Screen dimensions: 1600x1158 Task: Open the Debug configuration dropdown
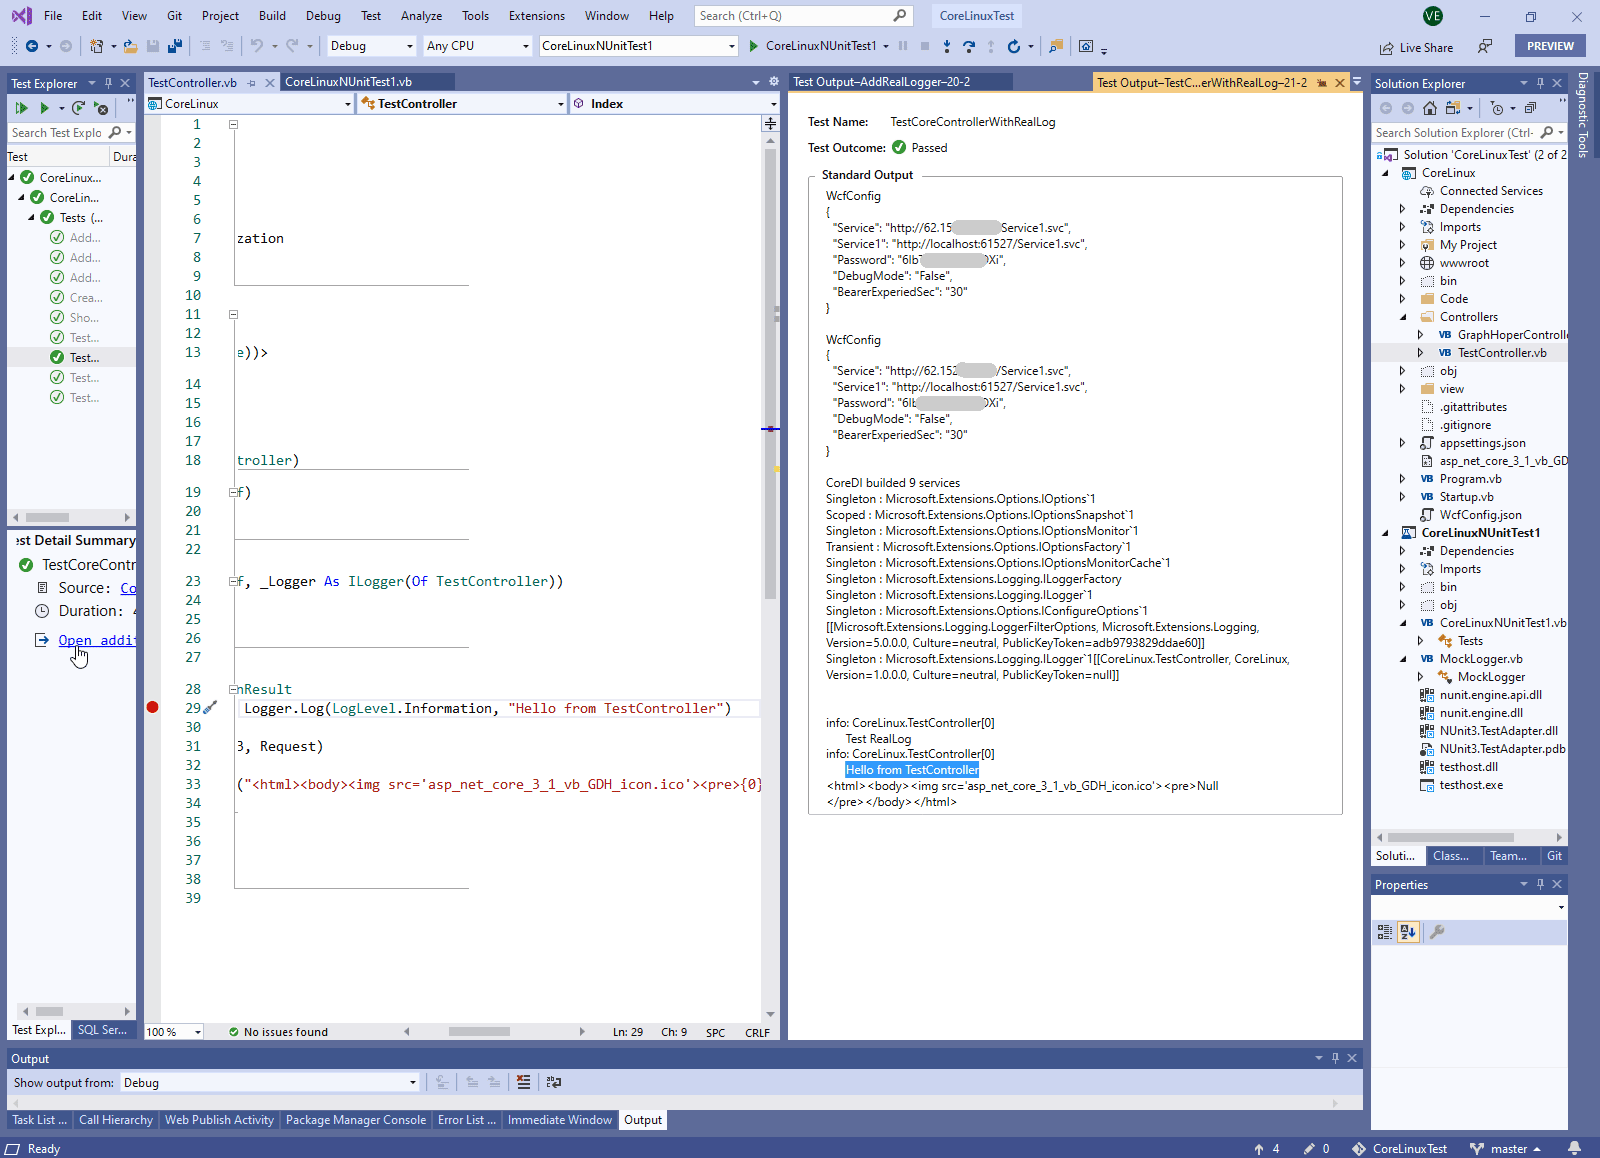pyautogui.click(x=371, y=46)
